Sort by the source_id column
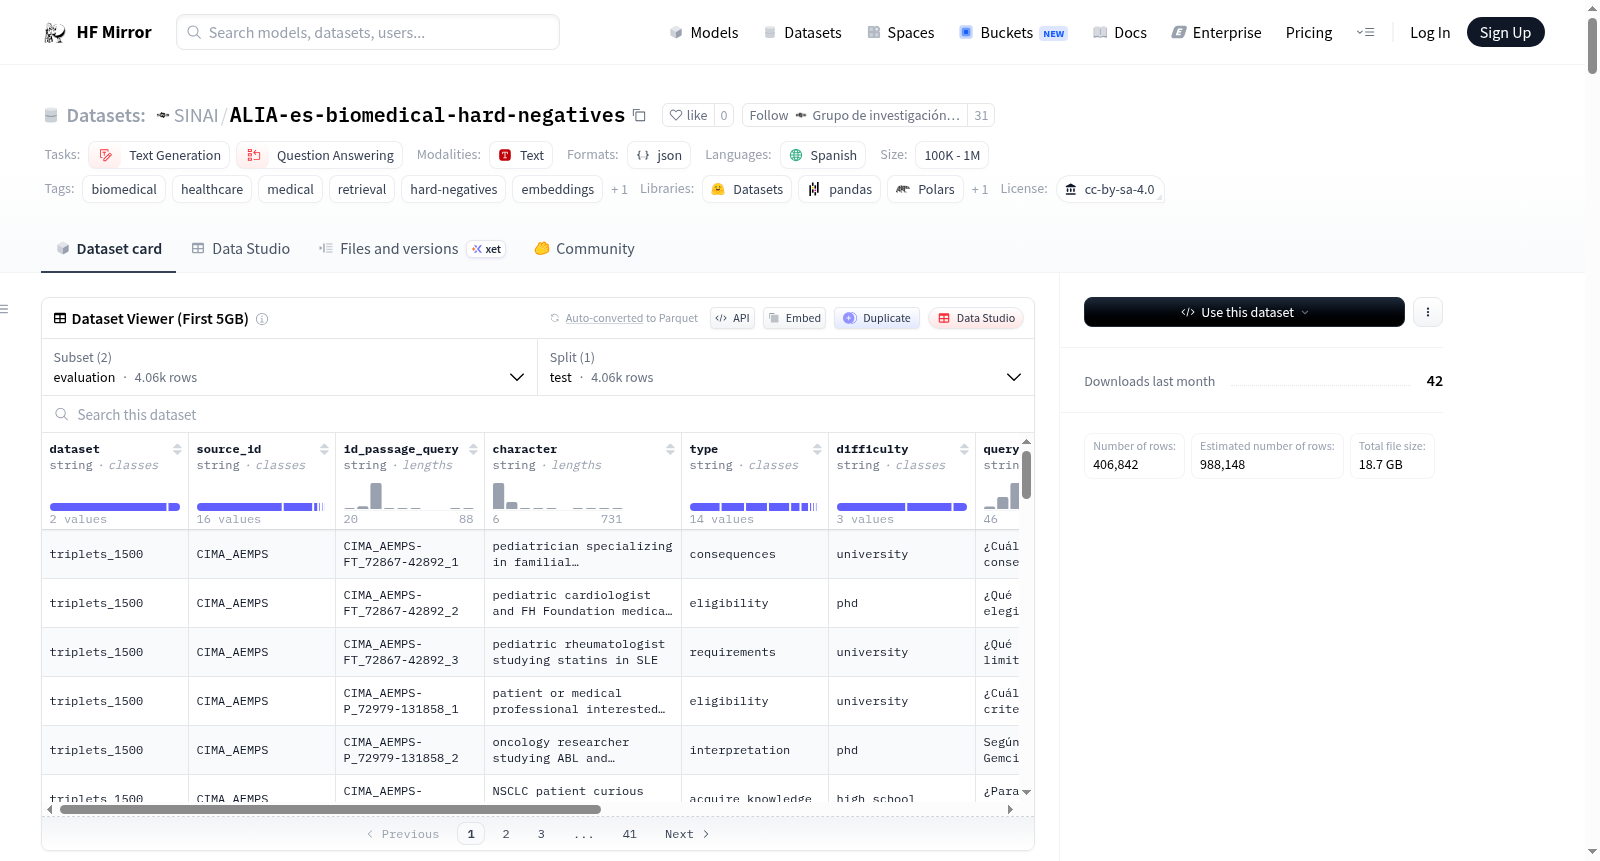Image resolution: width=1600 pixels, height=861 pixels. click(x=324, y=449)
